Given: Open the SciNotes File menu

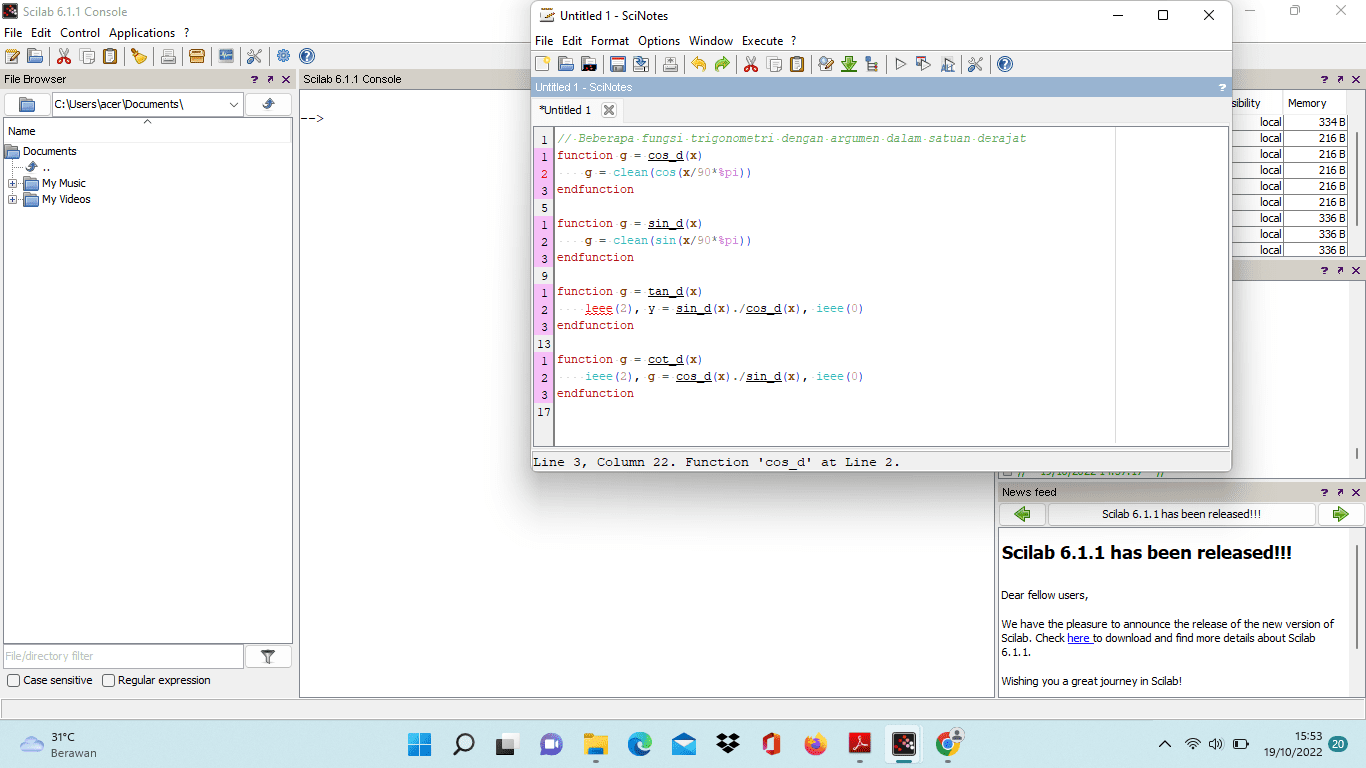Looking at the screenshot, I should click(544, 41).
